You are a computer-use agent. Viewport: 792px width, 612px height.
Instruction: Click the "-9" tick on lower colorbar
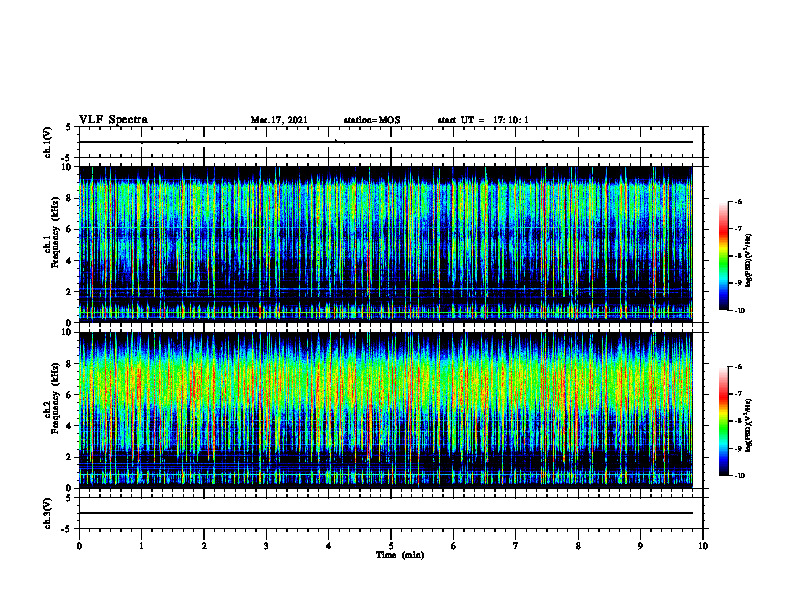point(738,448)
